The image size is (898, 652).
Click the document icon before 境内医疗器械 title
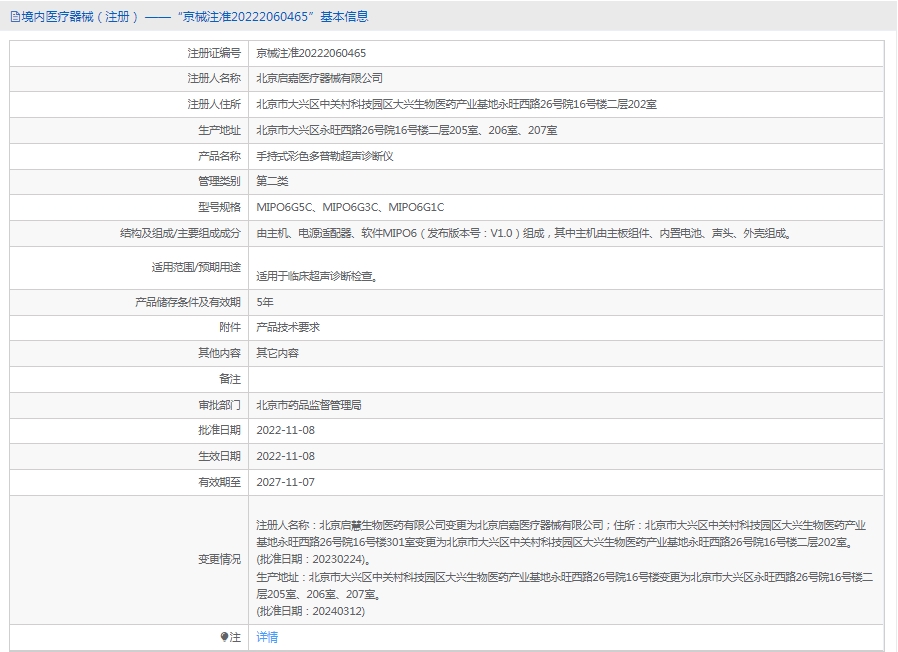(x=15, y=17)
